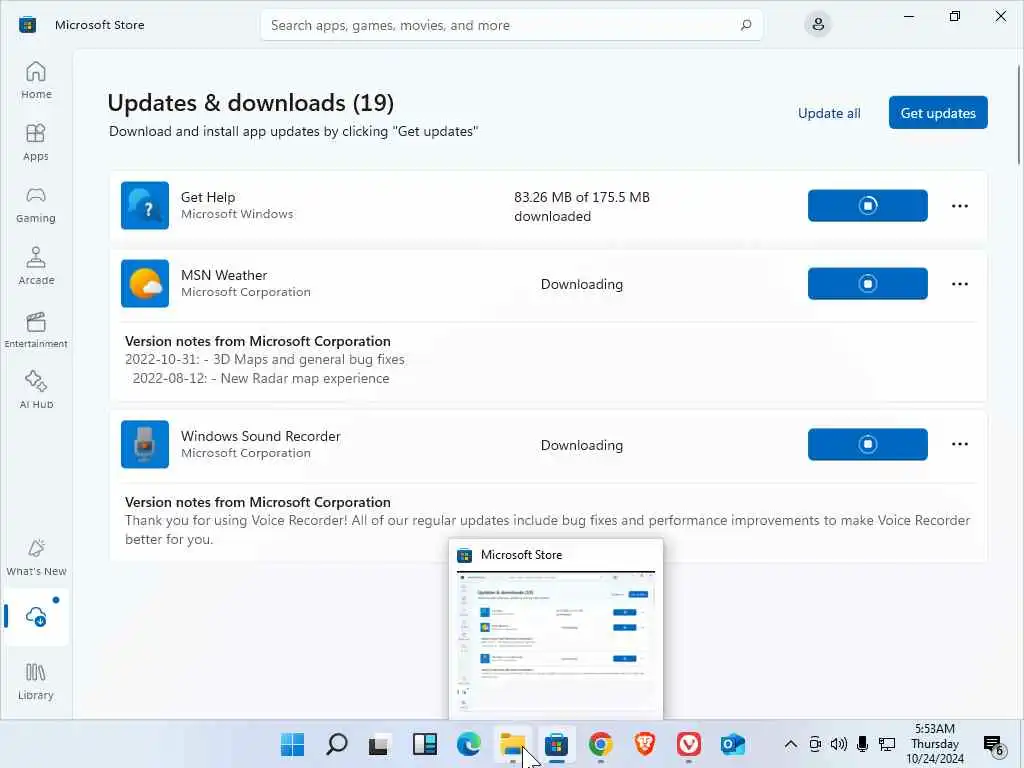Launch Brave browser from the taskbar
This screenshot has height=768, width=1024.
(645, 744)
